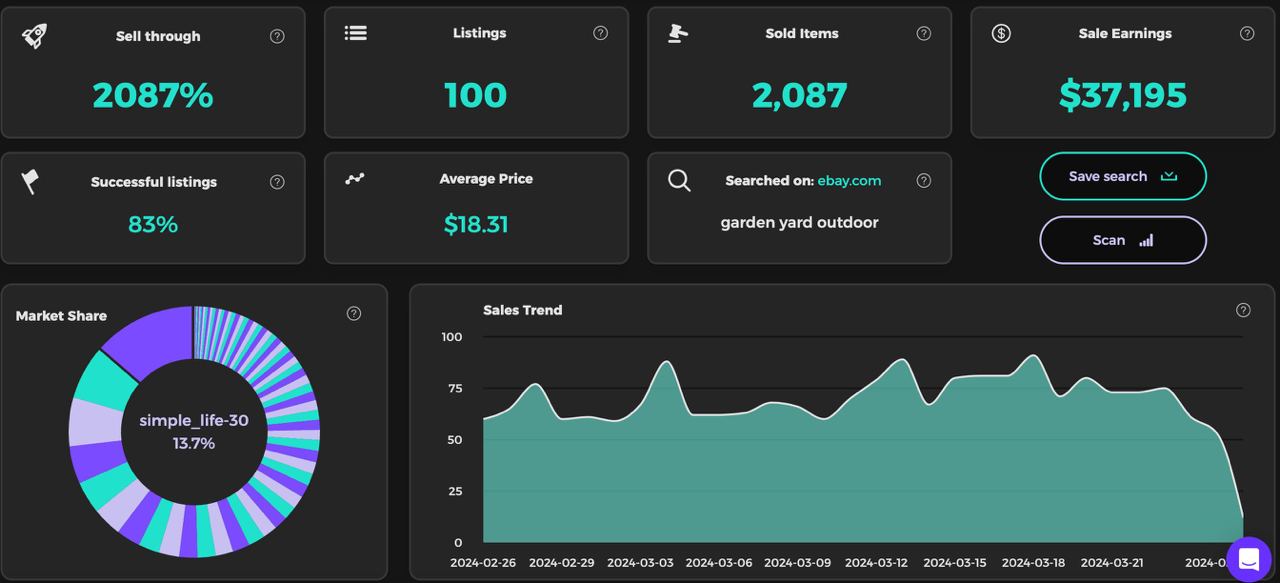Click the magnifier icon in Searched on card
This screenshot has width=1280, height=583.
pyautogui.click(x=679, y=181)
